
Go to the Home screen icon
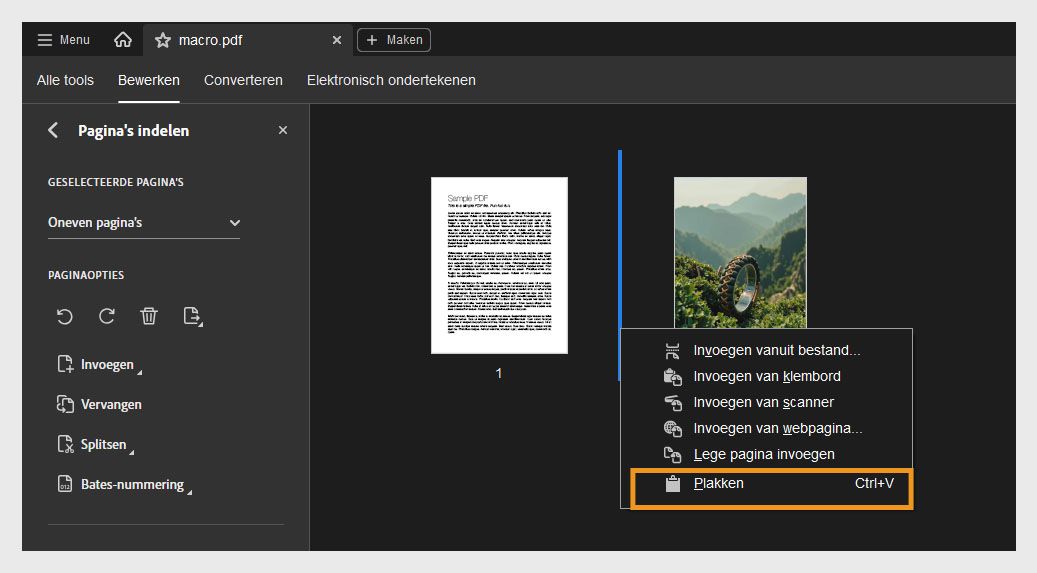click(x=122, y=40)
